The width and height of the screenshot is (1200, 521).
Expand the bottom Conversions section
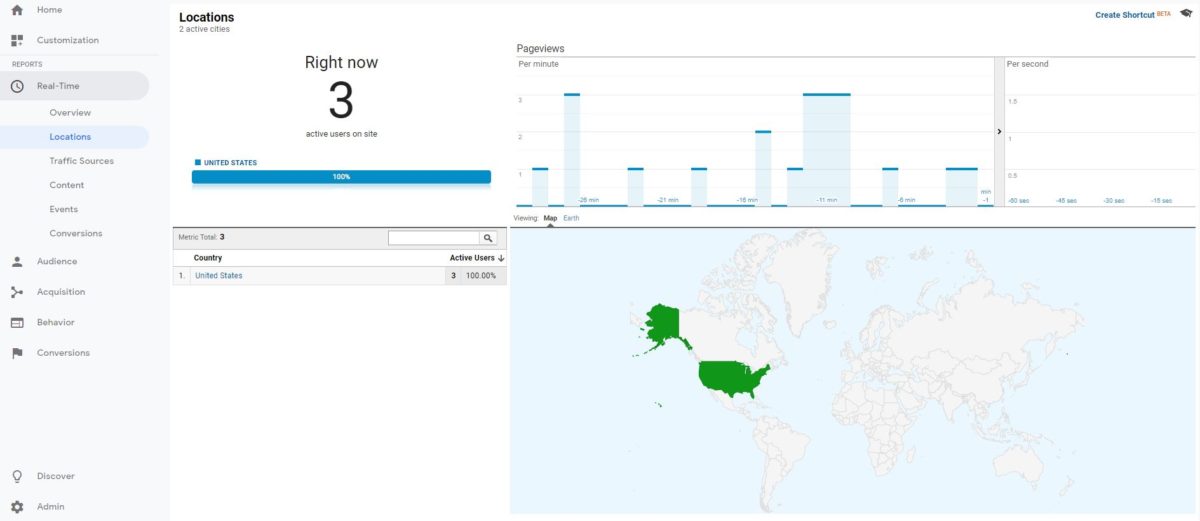(x=63, y=353)
